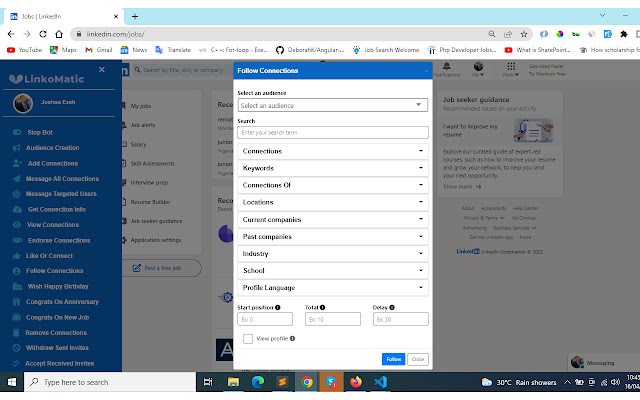This screenshot has width=640, height=400.
Task: Tick the View profile checkbox
Action: coord(248,338)
